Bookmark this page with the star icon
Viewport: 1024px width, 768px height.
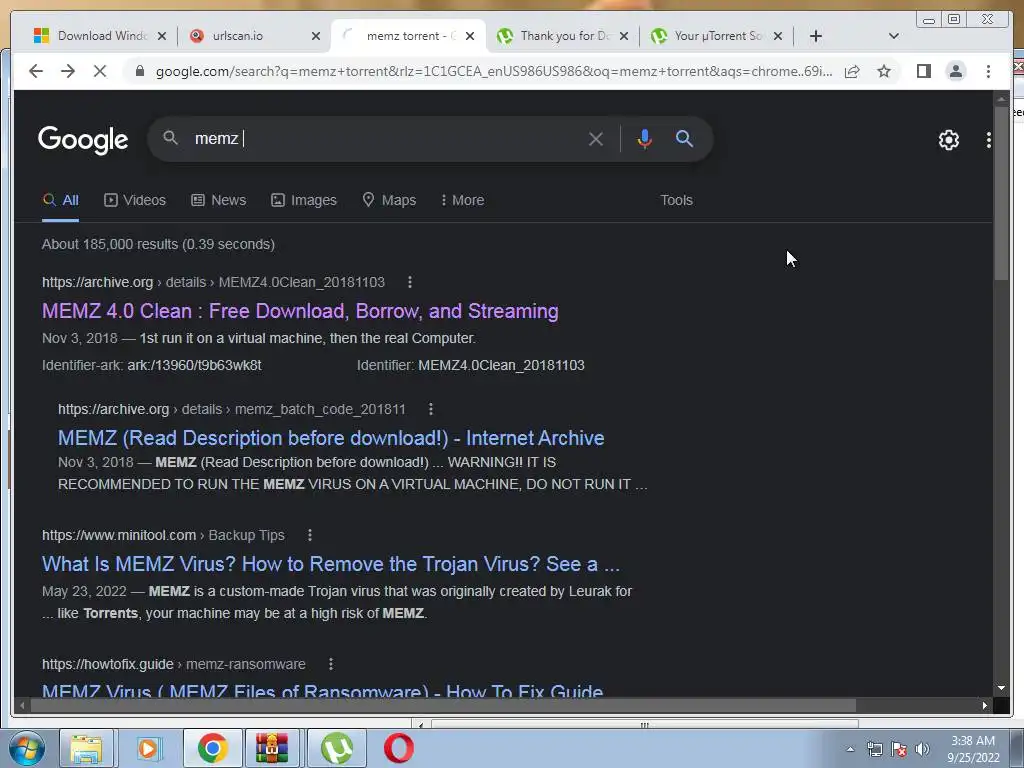[884, 71]
